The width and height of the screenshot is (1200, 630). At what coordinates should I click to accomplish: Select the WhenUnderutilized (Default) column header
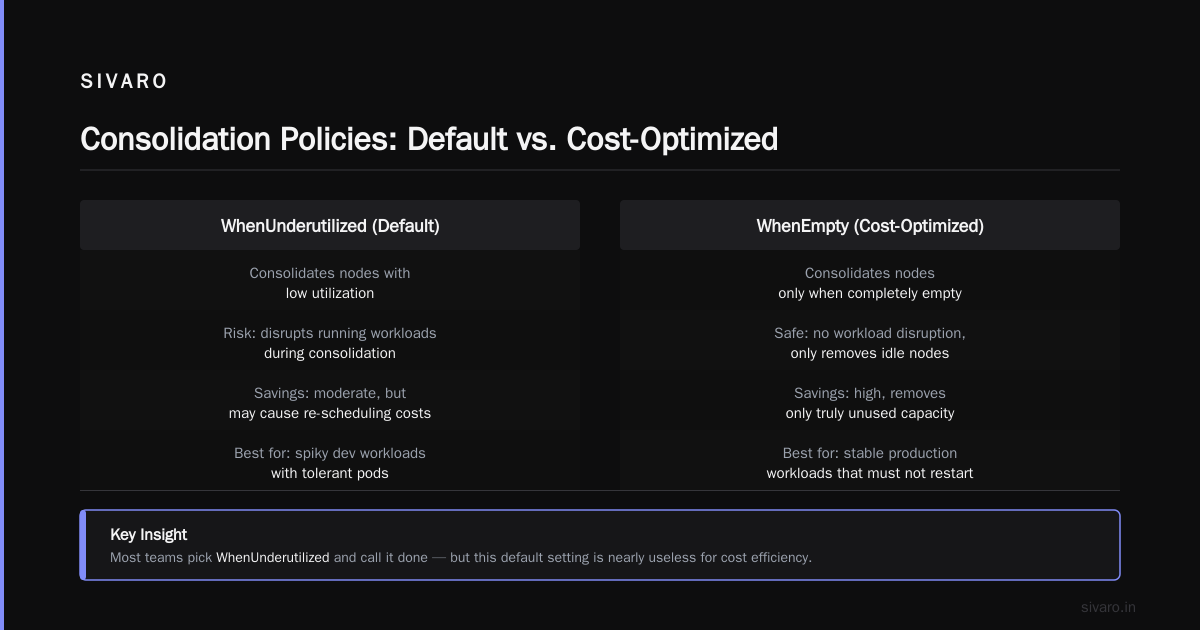tap(330, 226)
